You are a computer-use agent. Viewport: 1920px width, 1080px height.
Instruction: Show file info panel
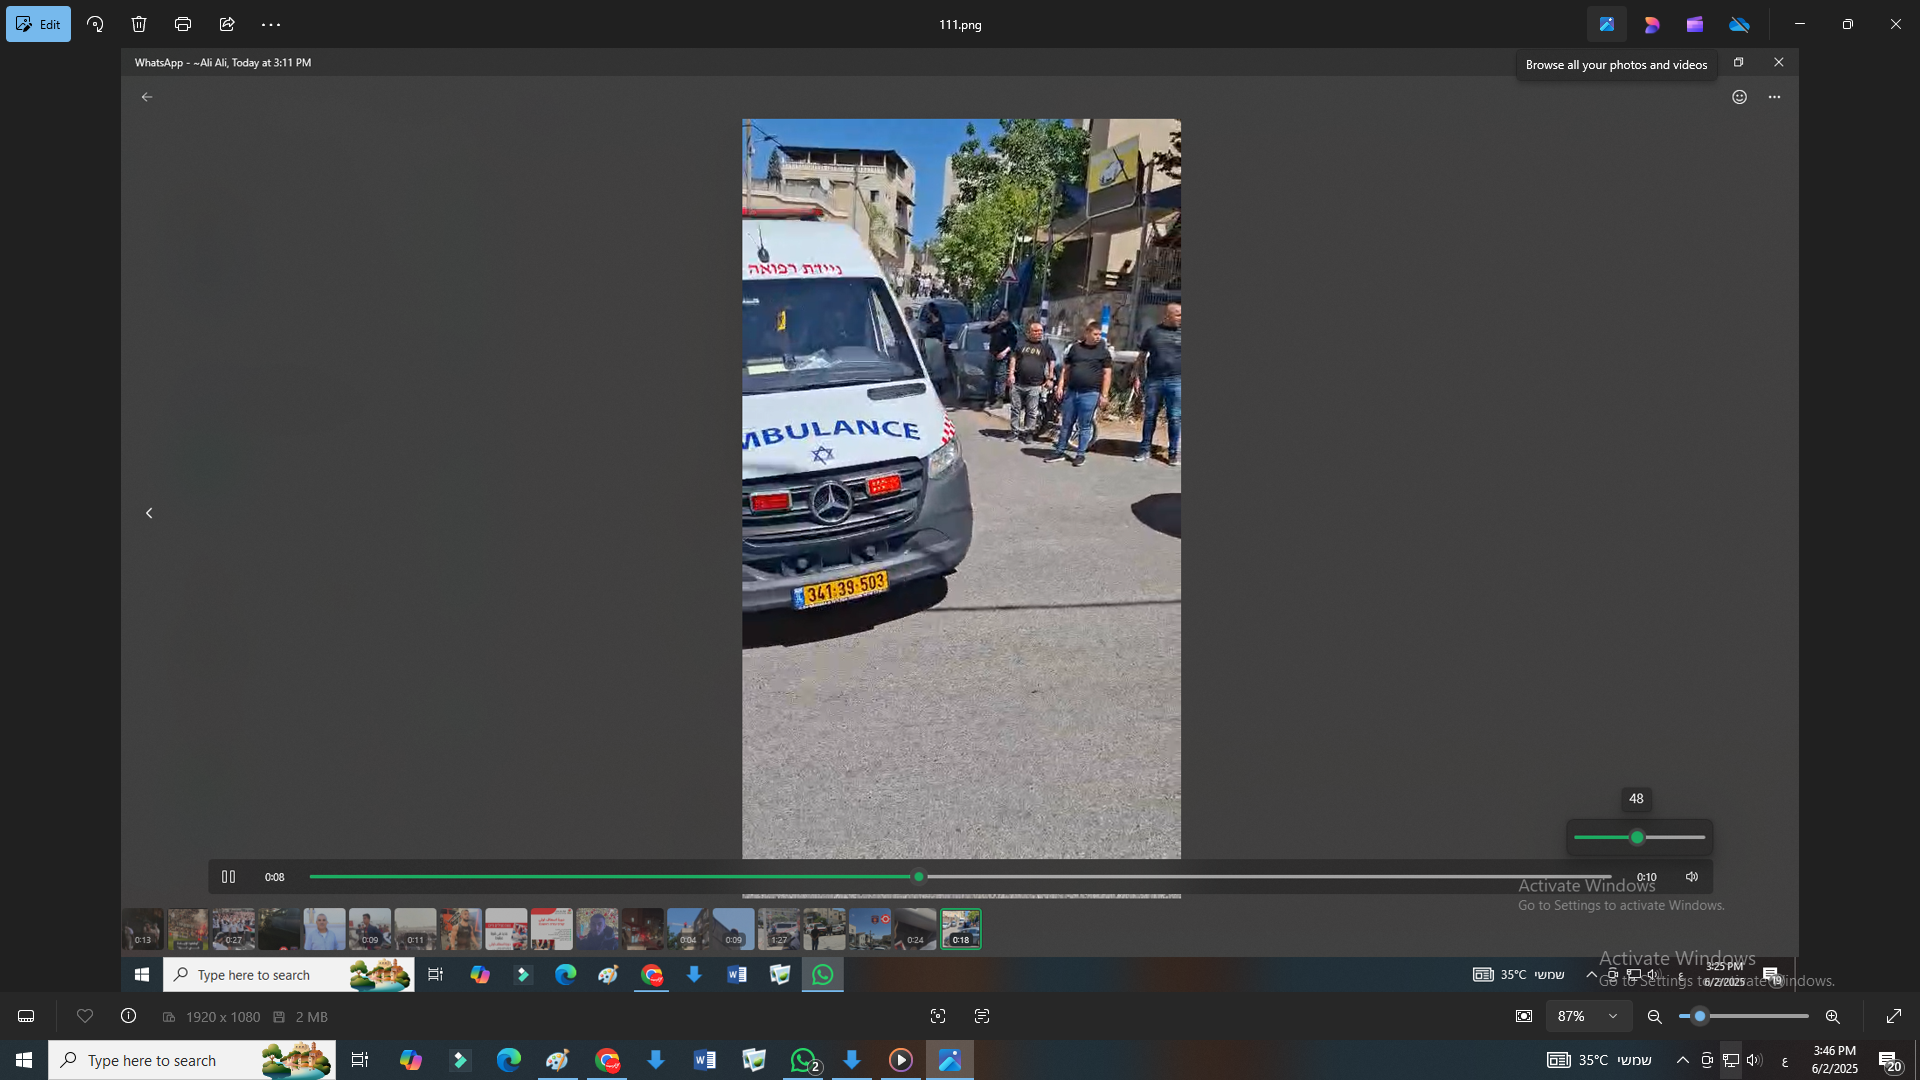[128, 1016]
